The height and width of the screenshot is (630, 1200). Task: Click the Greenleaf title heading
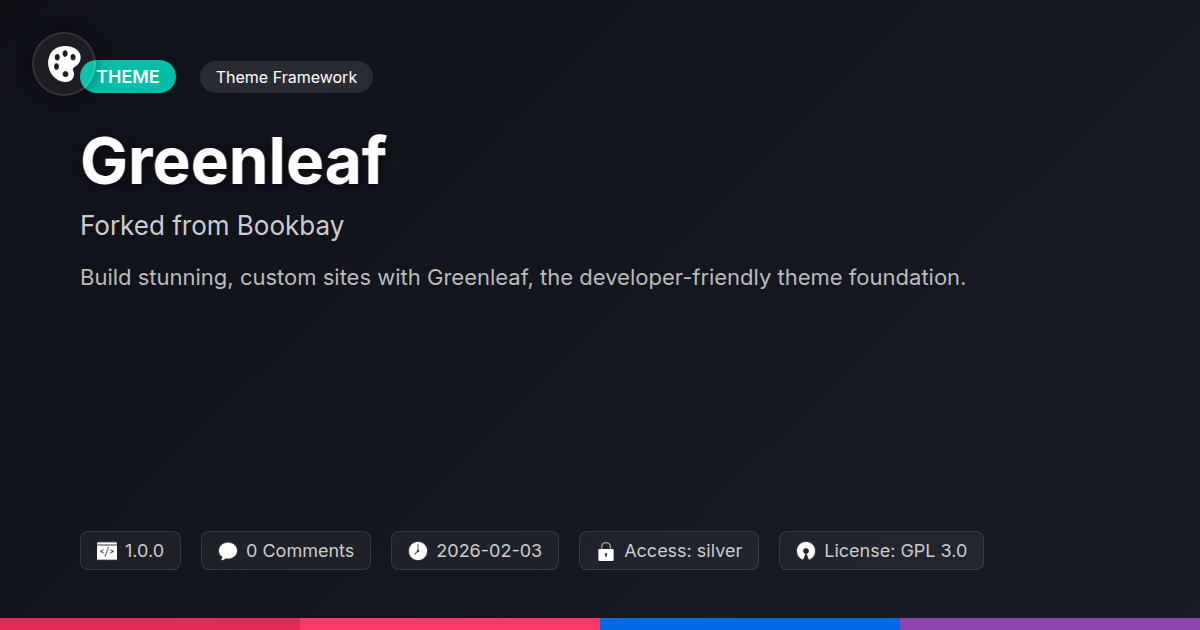click(x=233, y=161)
